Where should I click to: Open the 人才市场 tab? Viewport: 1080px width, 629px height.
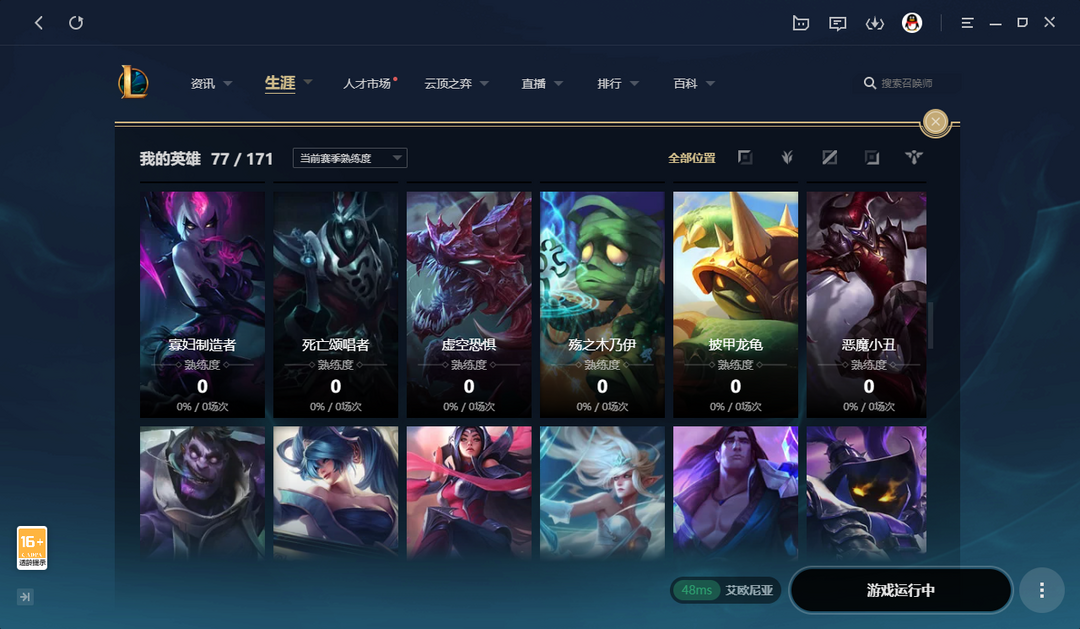click(x=367, y=83)
